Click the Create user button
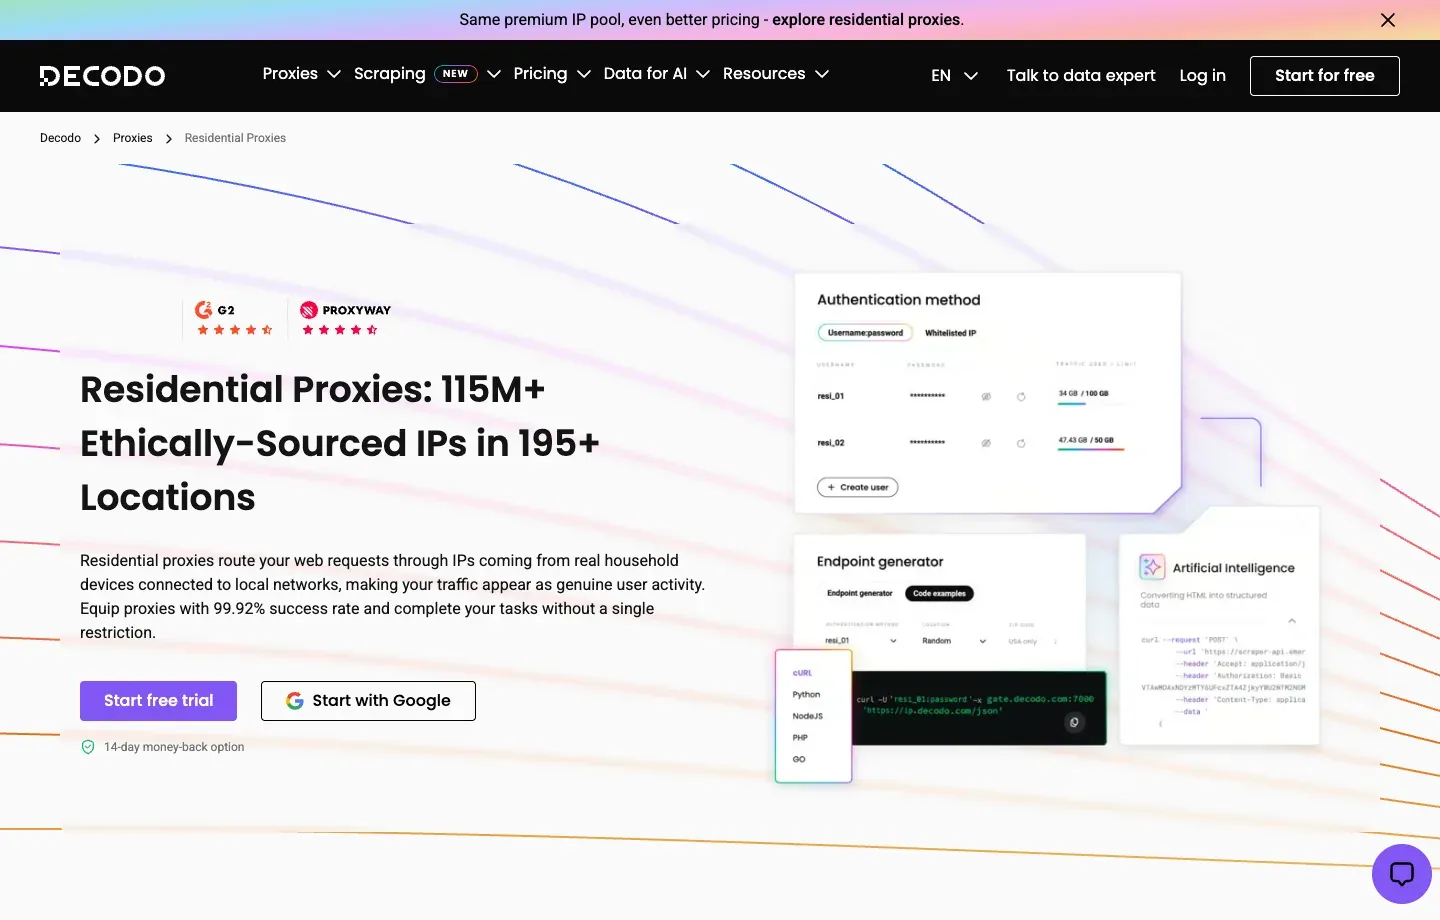 858,487
